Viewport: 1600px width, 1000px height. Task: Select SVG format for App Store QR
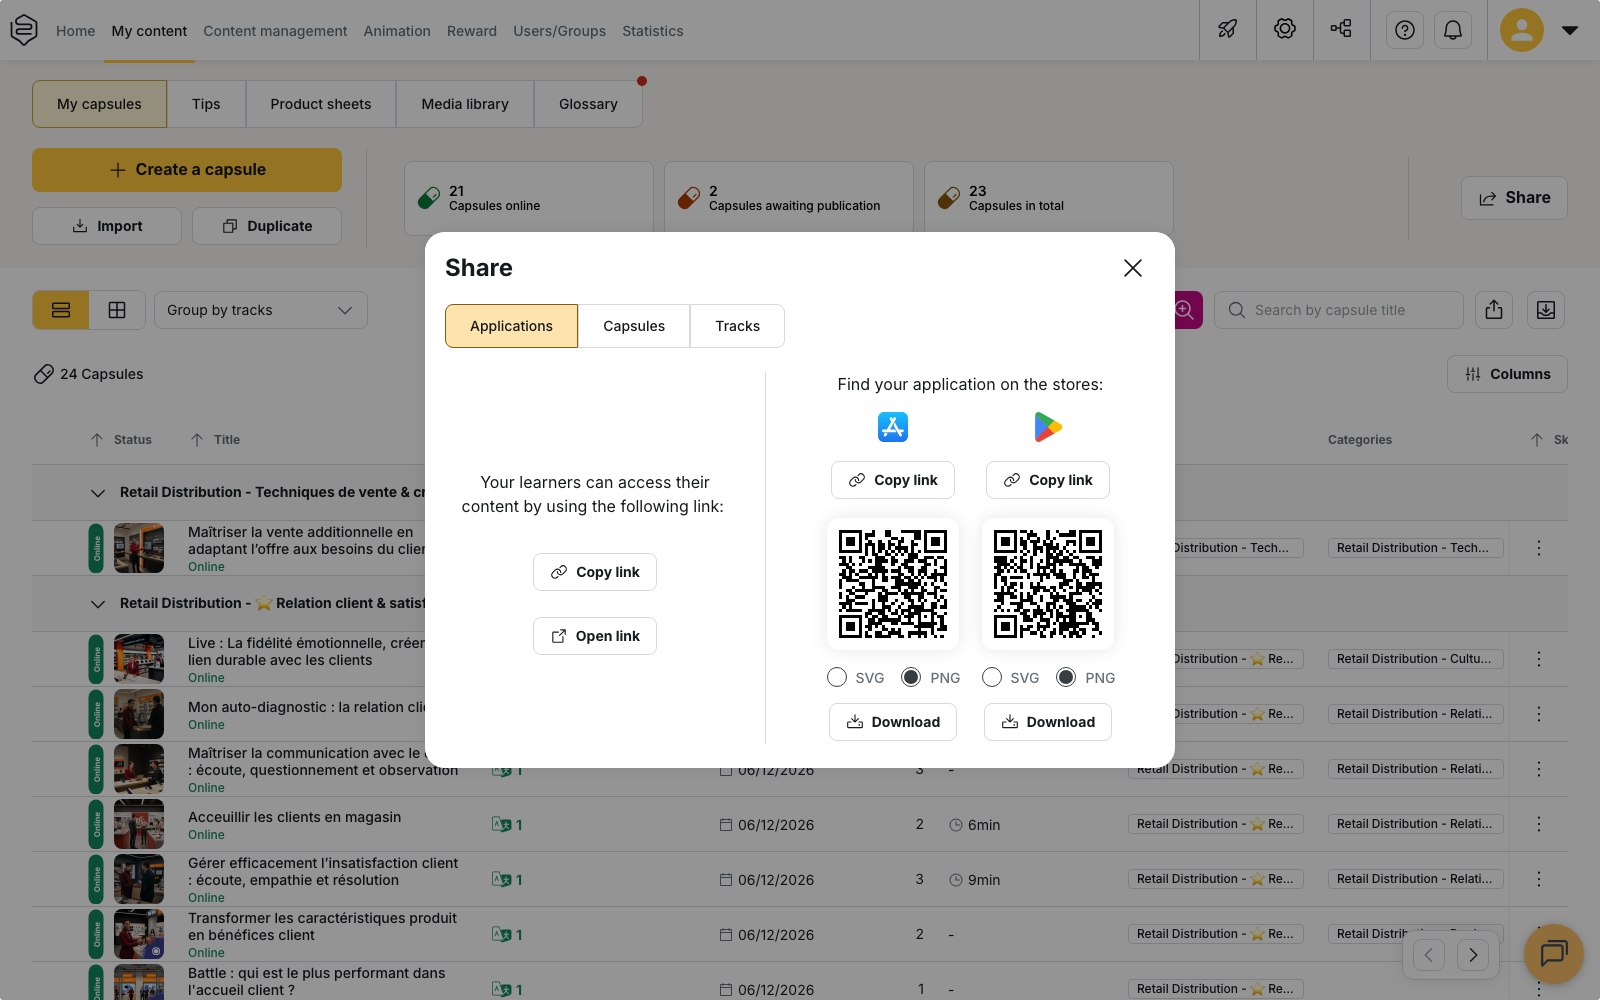(x=837, y=678)
